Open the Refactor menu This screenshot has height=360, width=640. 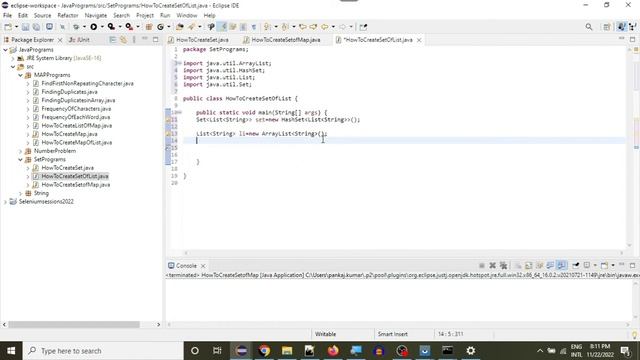coord(68,15)
